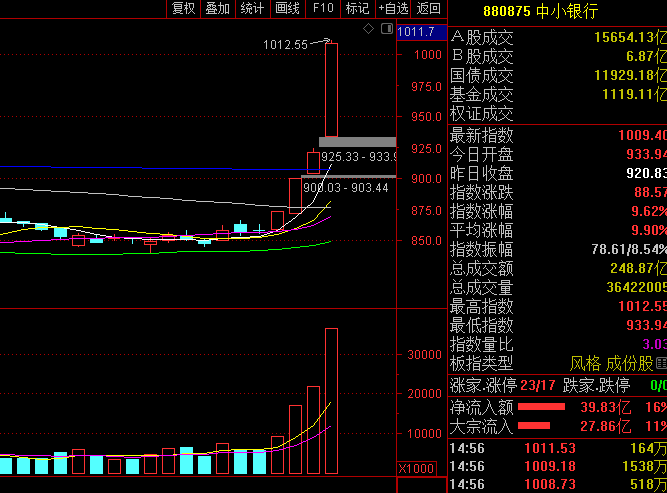Click the 返回 back button
This screenshot has width=667, height=493.
[429, 9]
